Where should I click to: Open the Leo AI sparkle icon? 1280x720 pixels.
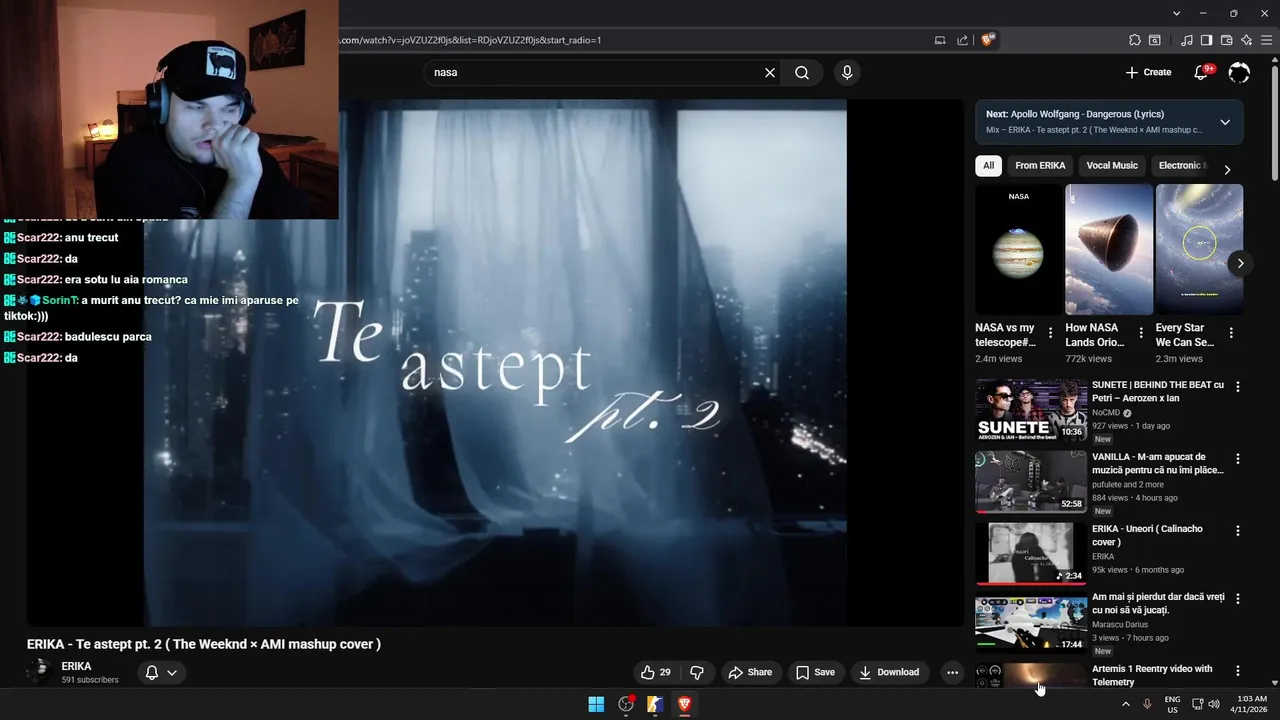[x=1246, y=40]
